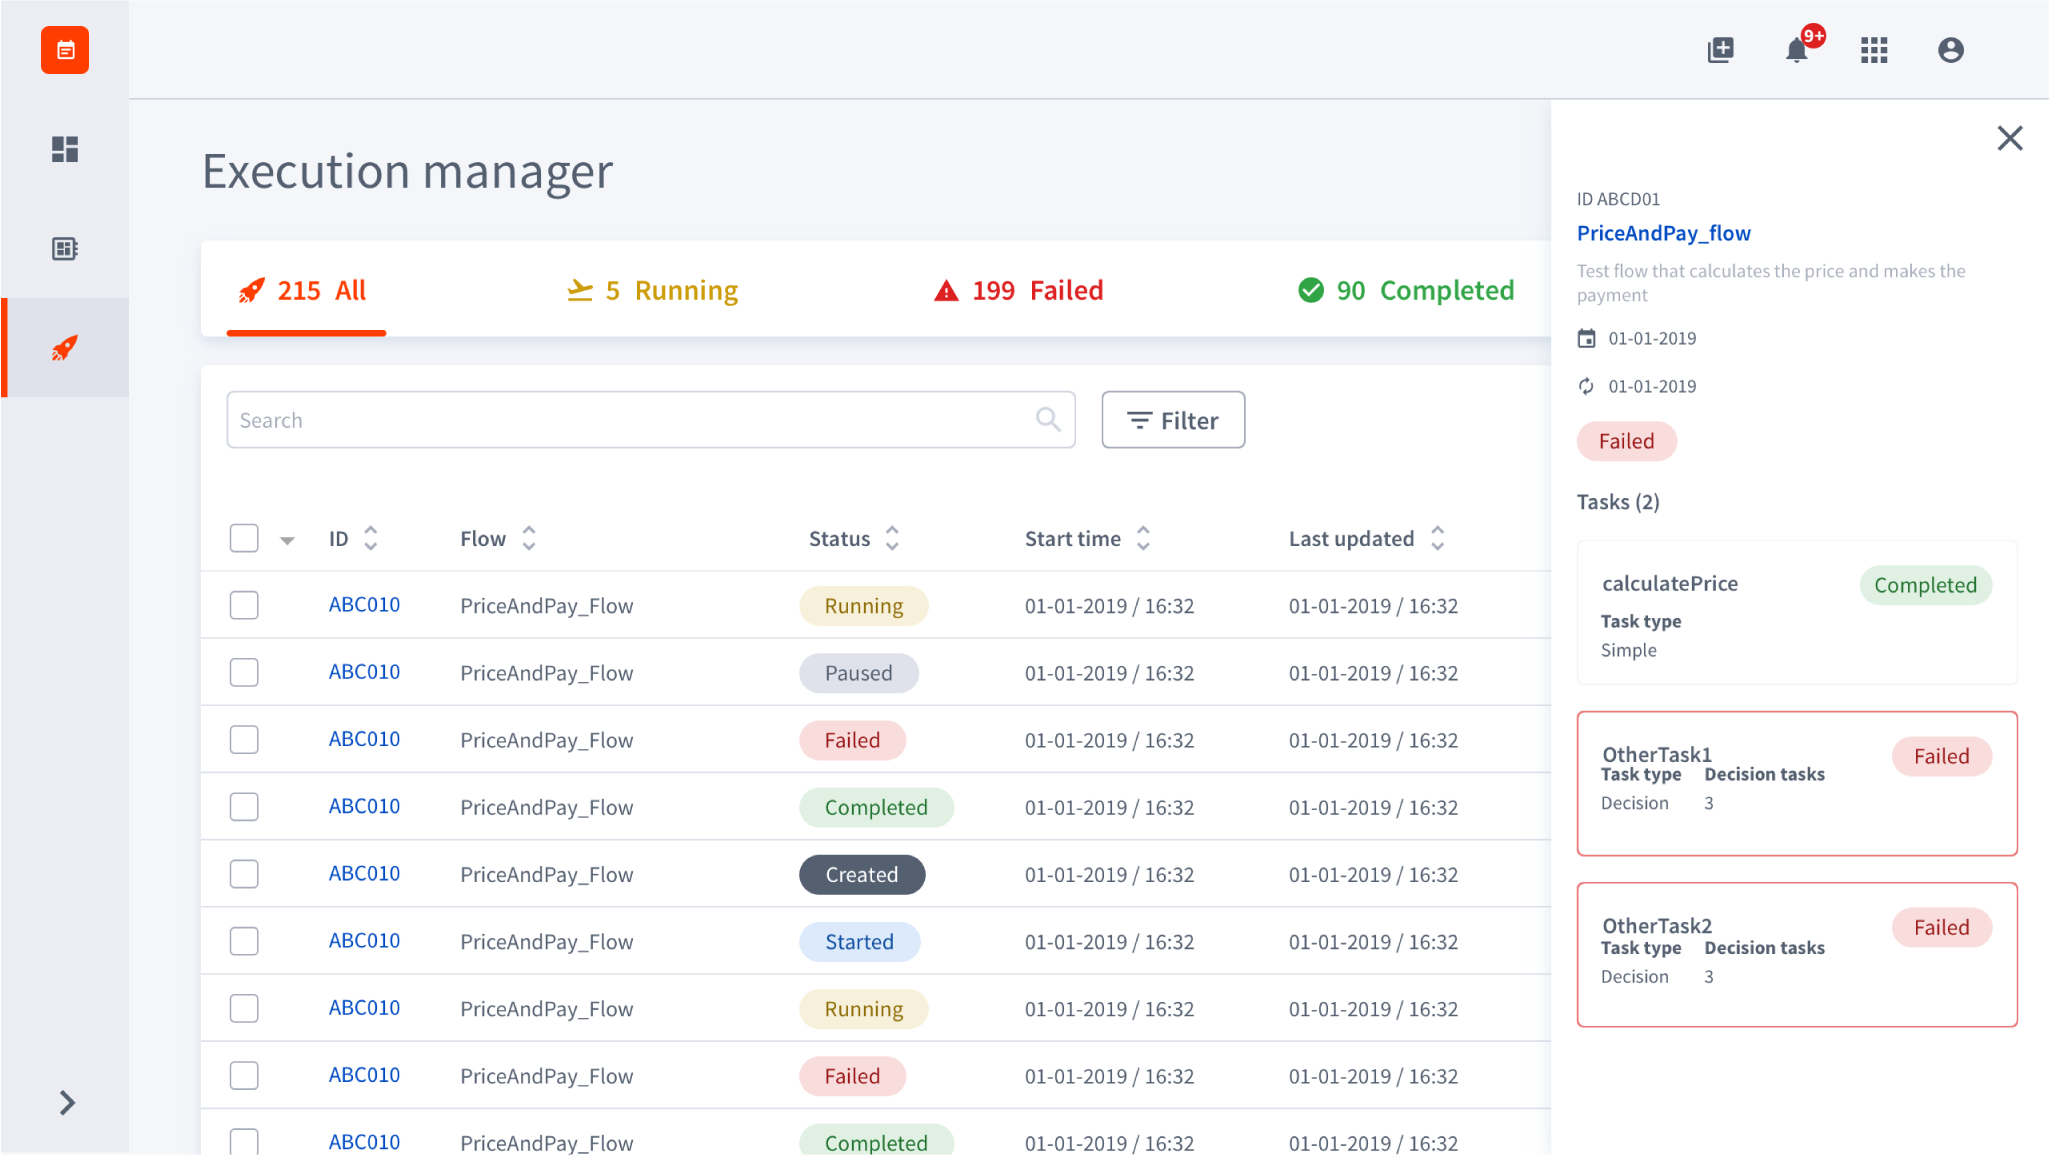Click the calendar start date icon in panel
This screenshot has width=2051, height=1156.
pyautogui.click(x=1587, y=338)
